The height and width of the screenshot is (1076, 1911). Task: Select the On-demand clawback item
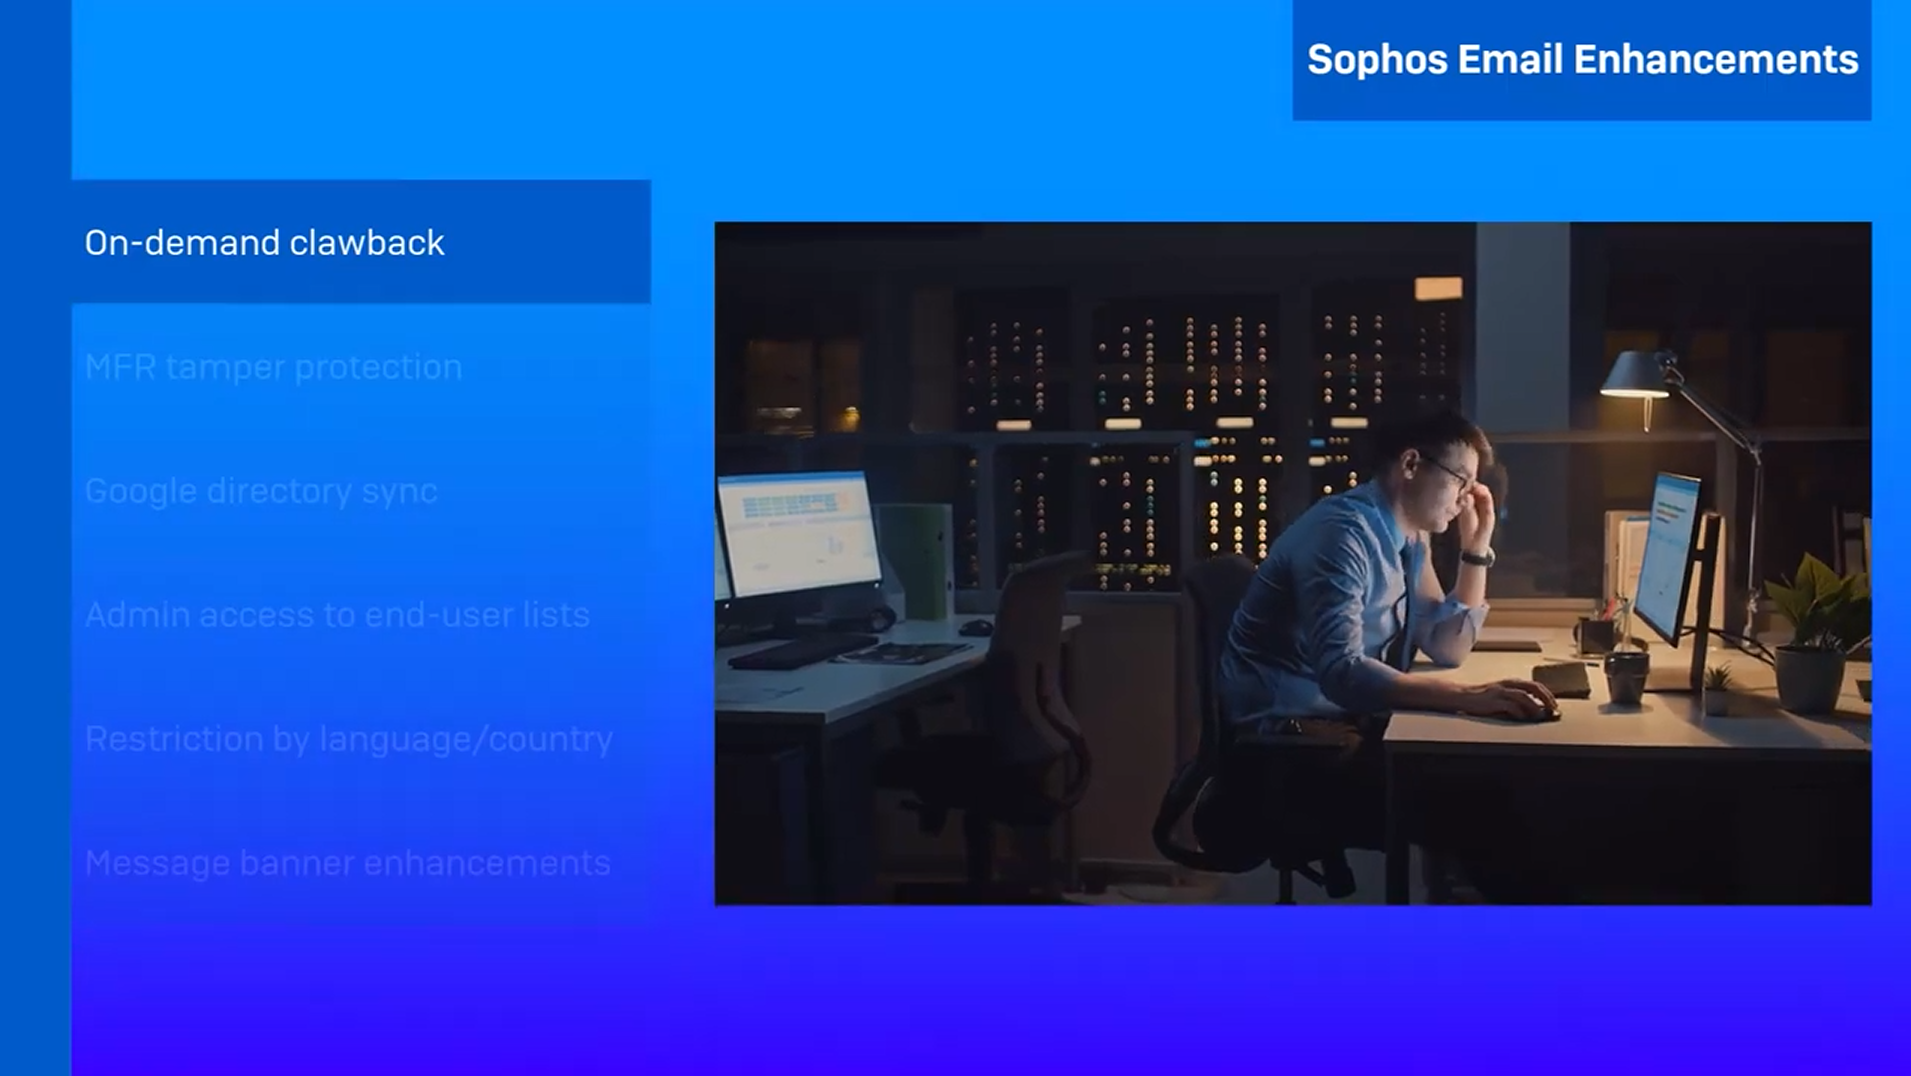264,243
